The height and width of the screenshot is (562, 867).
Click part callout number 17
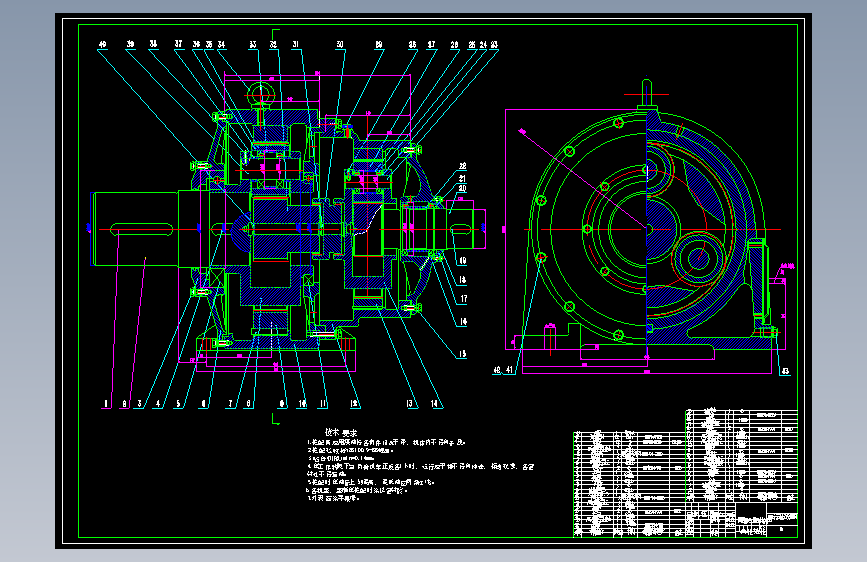(463, 299)
